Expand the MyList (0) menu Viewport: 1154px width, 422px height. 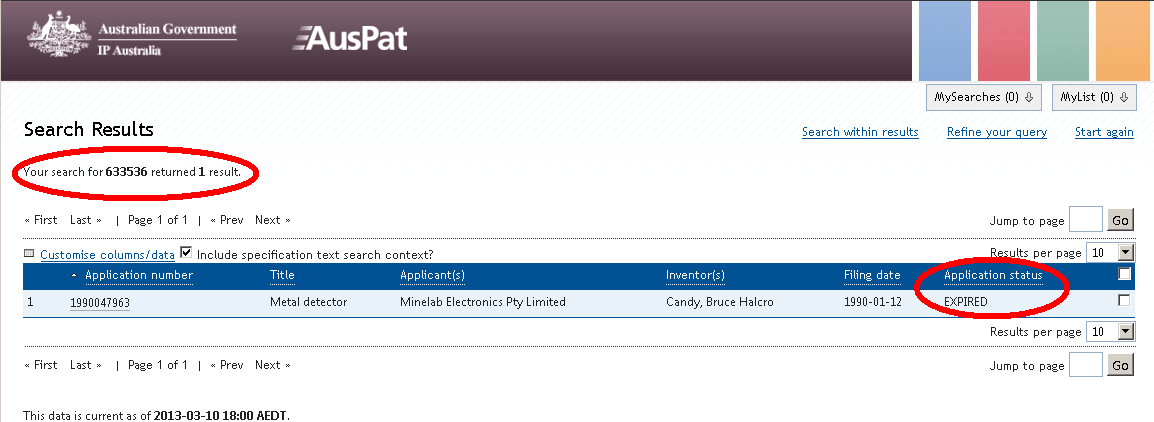(x=1095, y=97)
